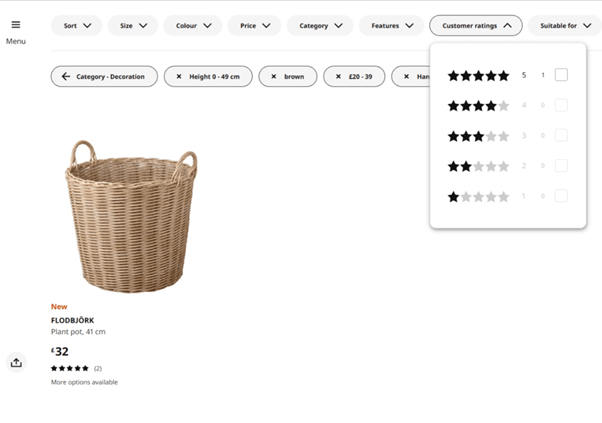Open the Colour filter dropdown
This screenshot has width=602, height=423.
pos(193,26)
